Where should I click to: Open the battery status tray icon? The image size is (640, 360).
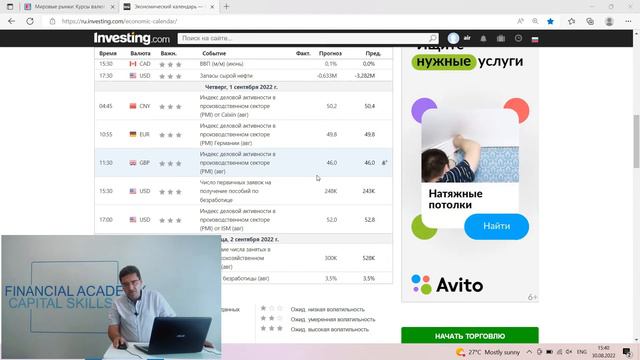549,352
